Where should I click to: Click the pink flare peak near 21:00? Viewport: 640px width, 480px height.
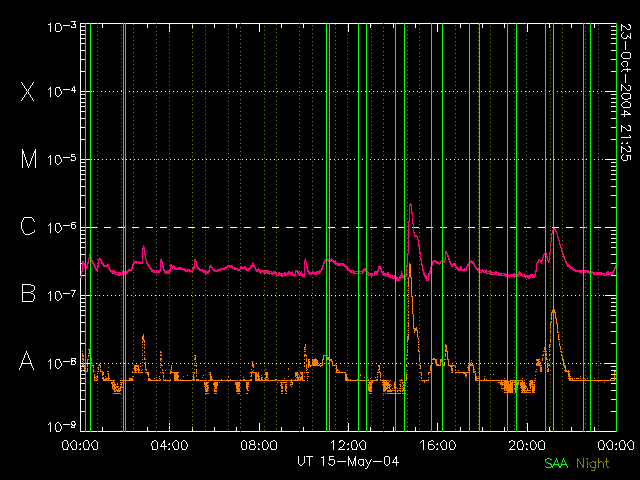click(554, 230)
